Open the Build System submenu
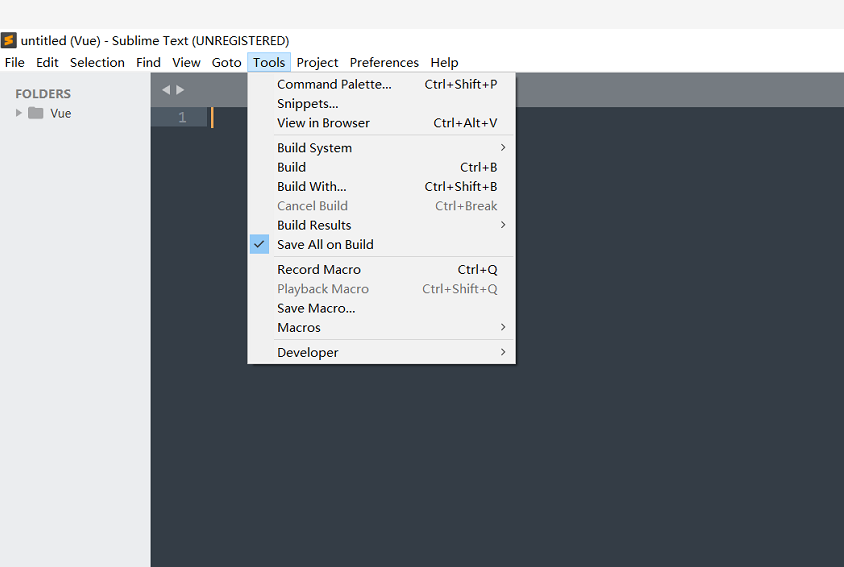Image resolution: width=844 pixels, height=567 pixels. point(382,148)
